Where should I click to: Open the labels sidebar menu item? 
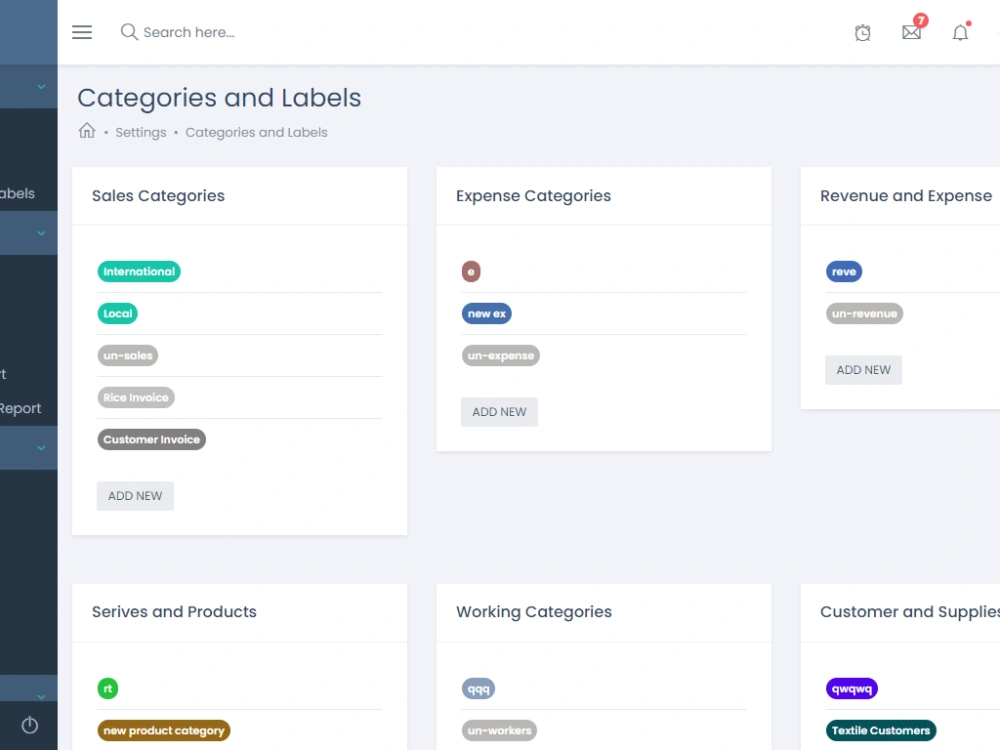tap(17, 193)
